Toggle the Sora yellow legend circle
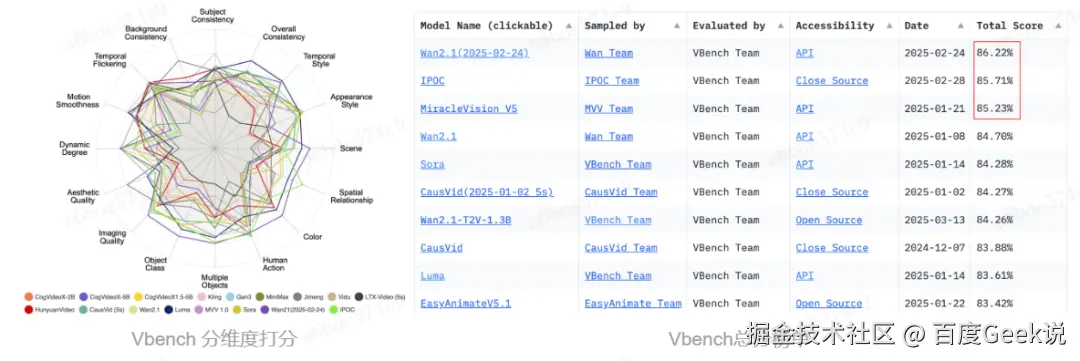Image resolution: width=1080 pixels, height=361 pixels. click(x=236, y=309)
